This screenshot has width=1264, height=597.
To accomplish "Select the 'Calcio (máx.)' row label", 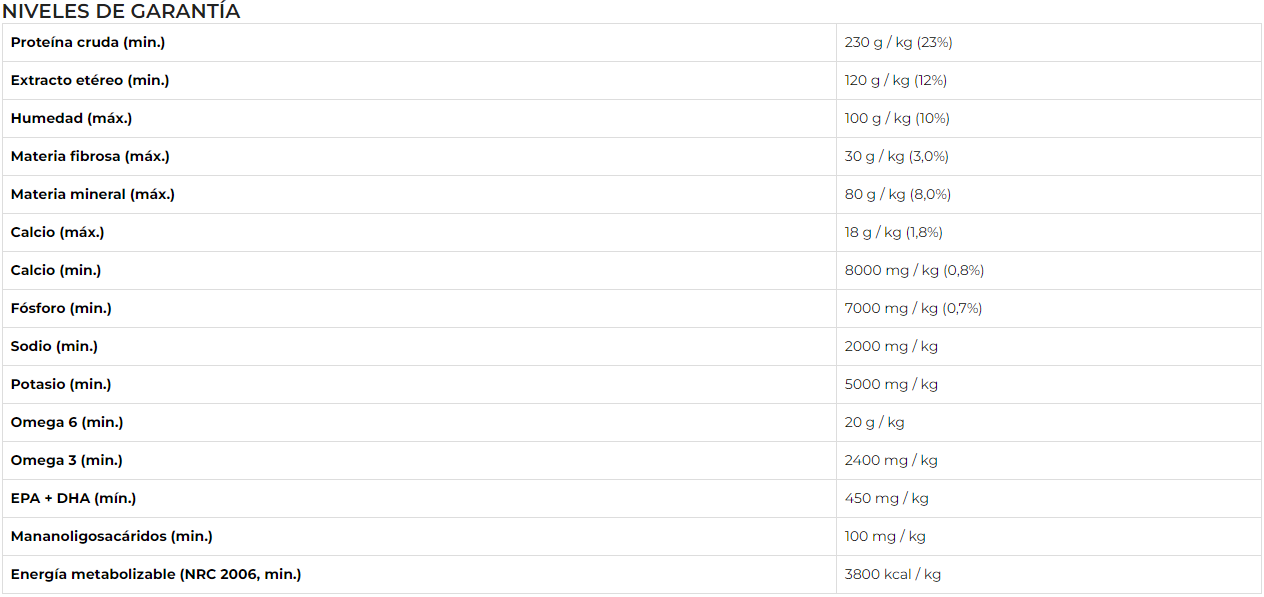I will click(58, 232).
